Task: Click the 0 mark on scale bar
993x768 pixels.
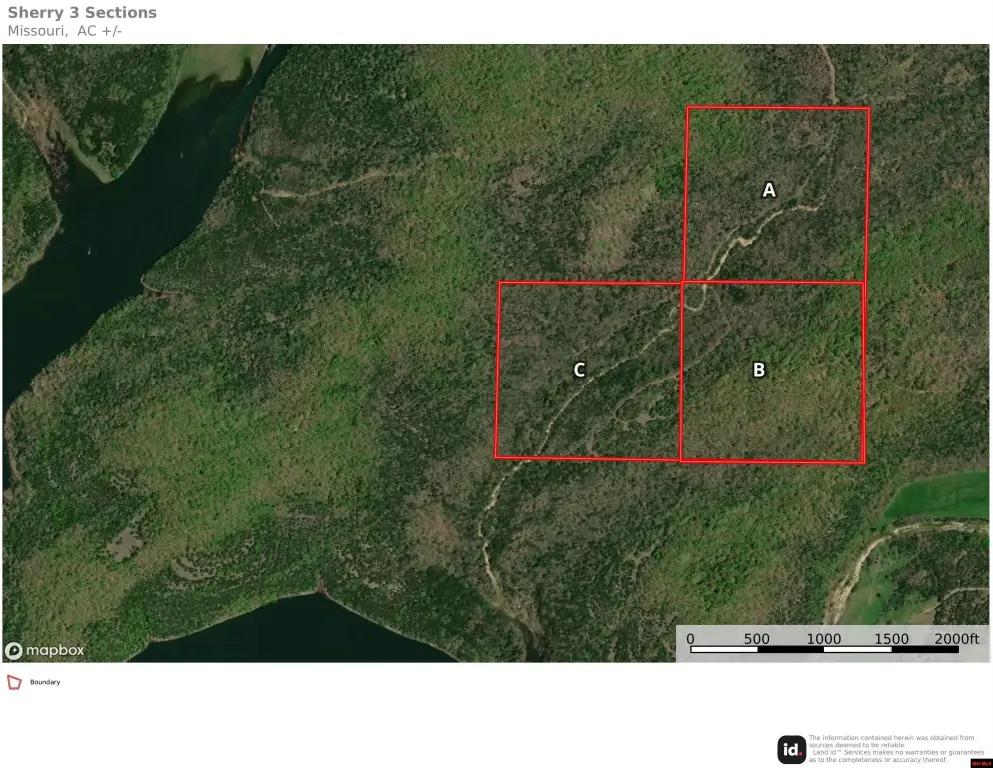Action: coord(690,639)
